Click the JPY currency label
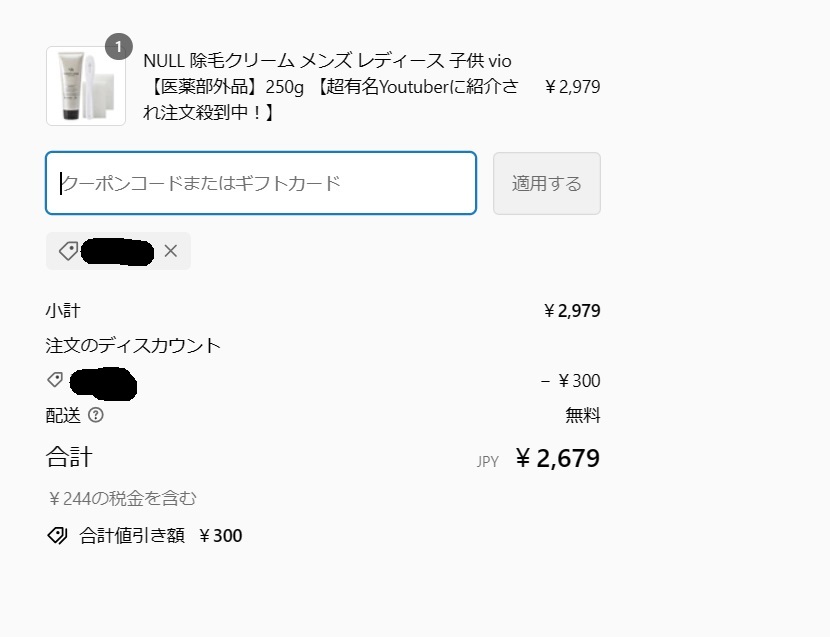 tap(488, 462)
